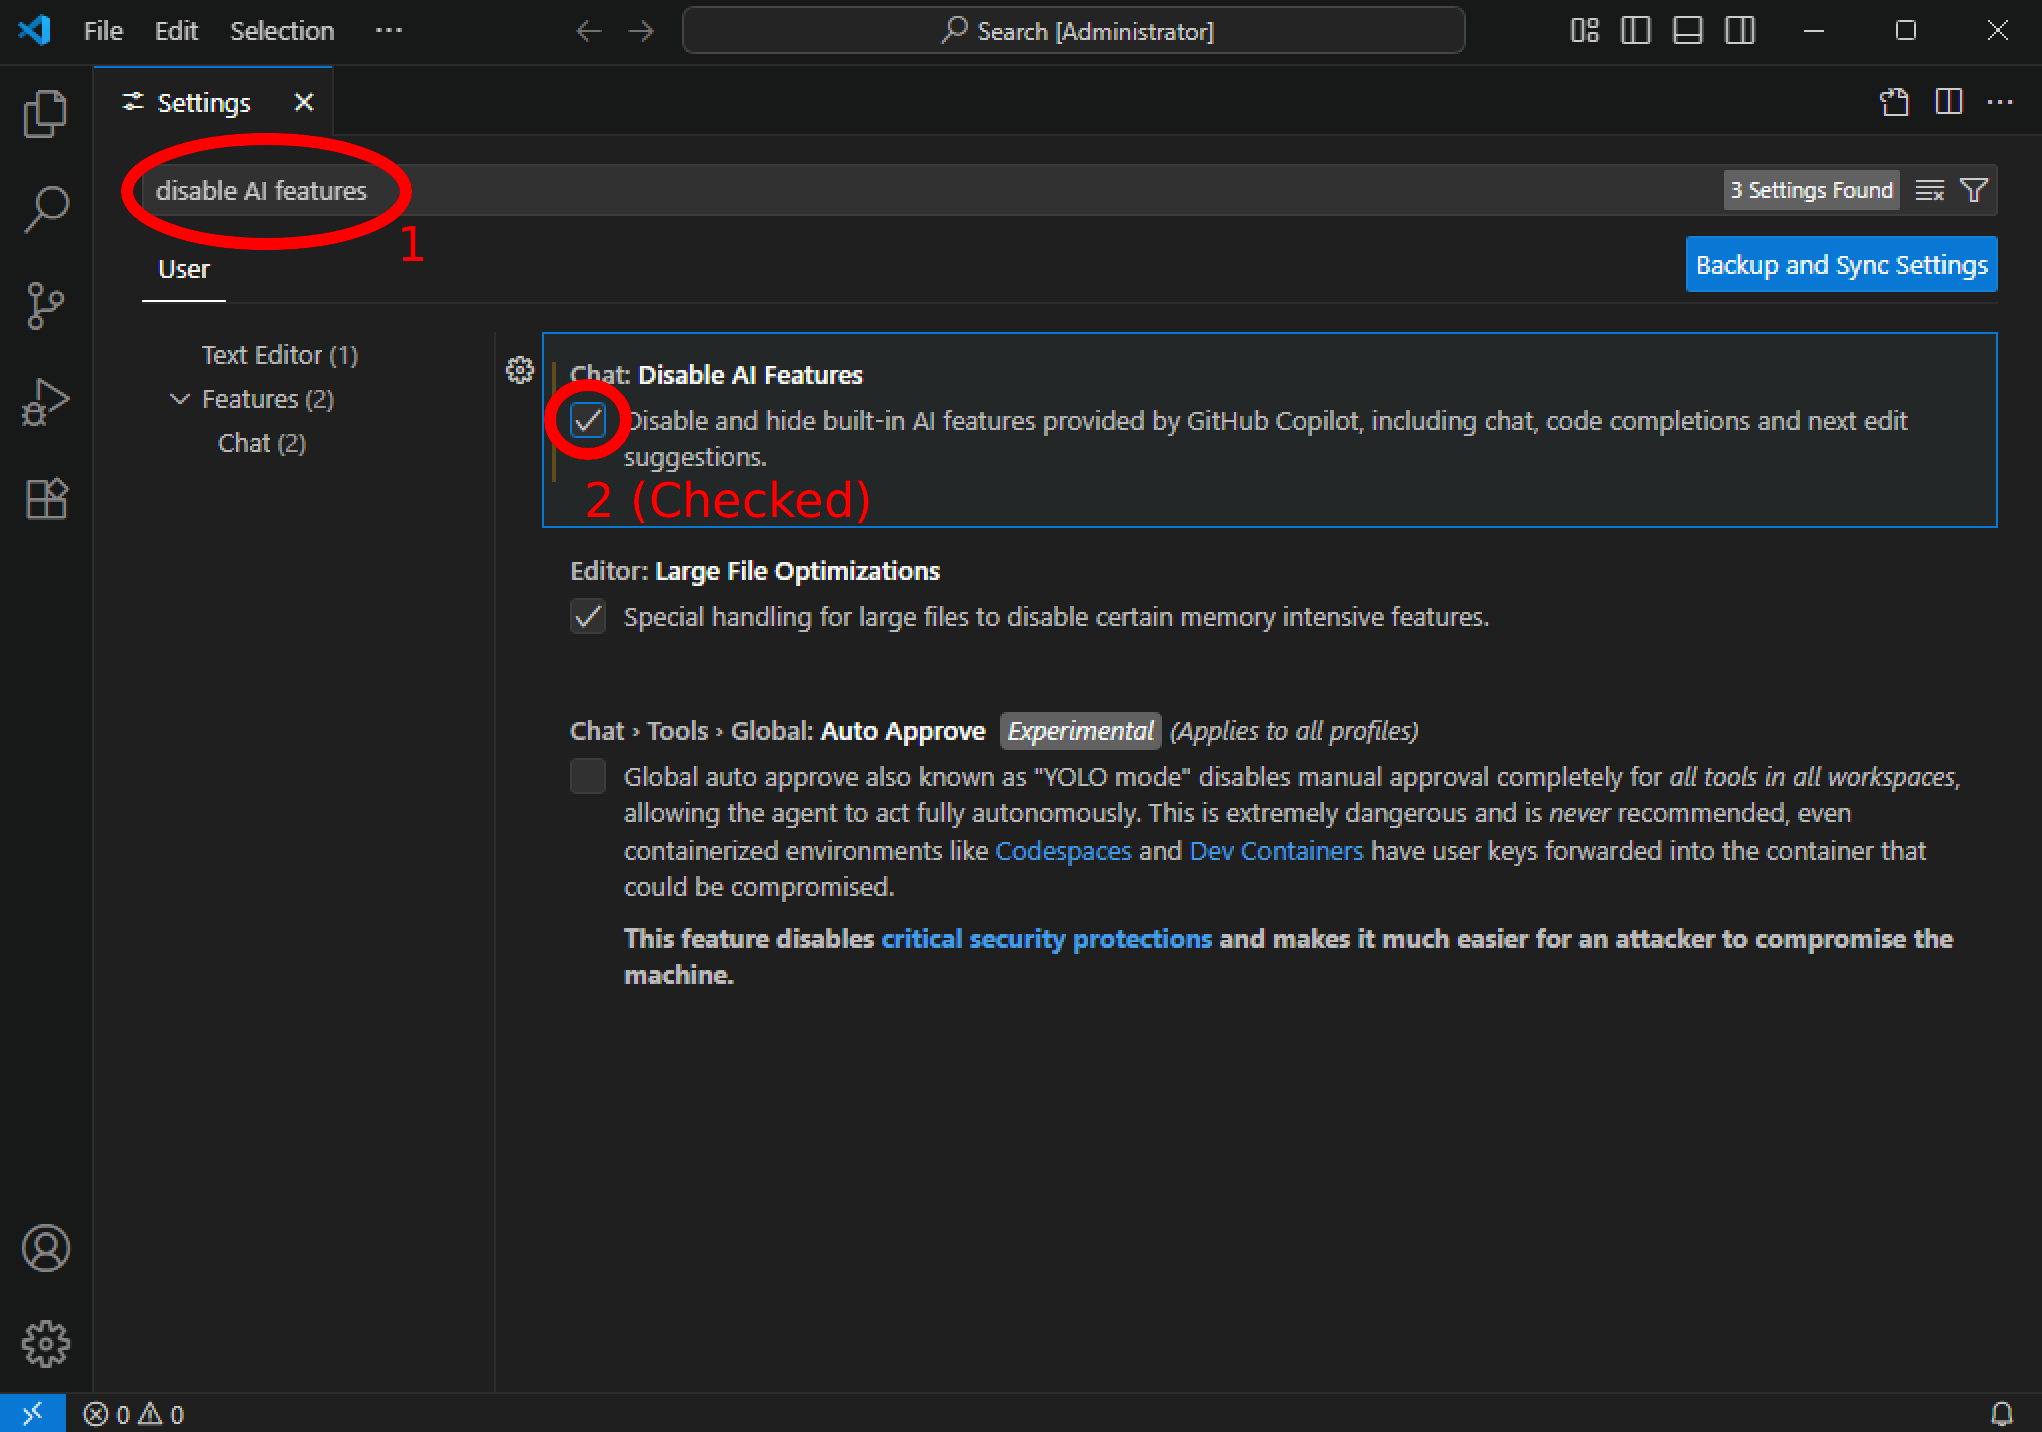Collapse the Features tree section
This screenshot has height=1432, width=2042.
click(x=180, y=399)
